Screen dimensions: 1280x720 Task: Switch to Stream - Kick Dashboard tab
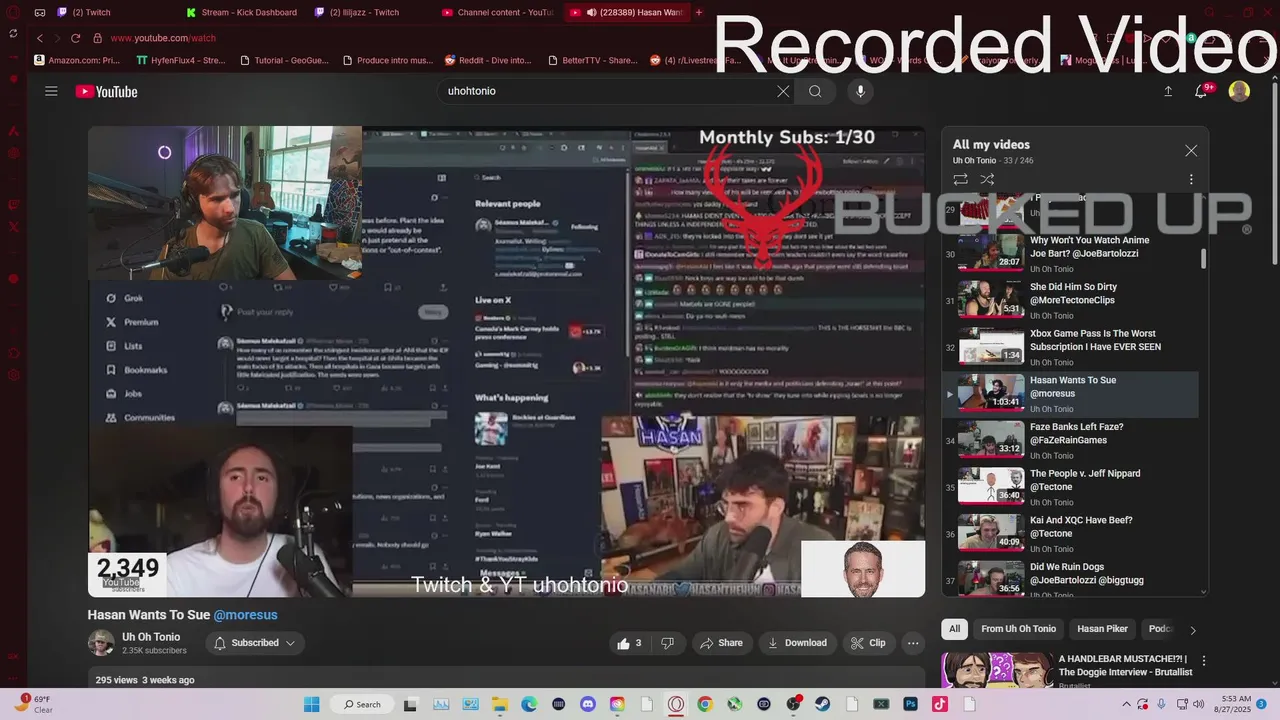pyautogui.click(x=243, y=12)
